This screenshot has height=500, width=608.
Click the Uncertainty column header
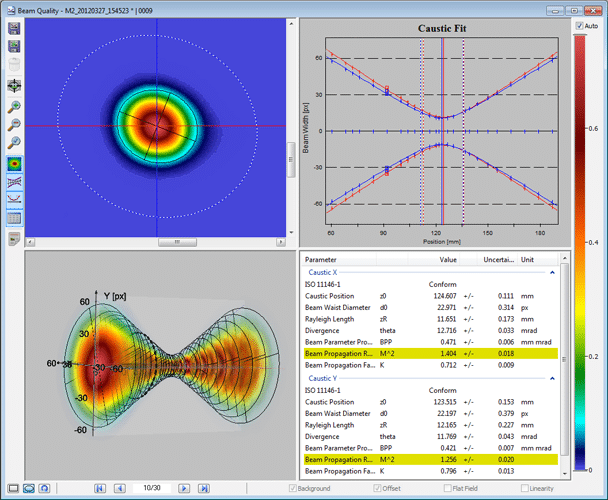tap(497, 260)
